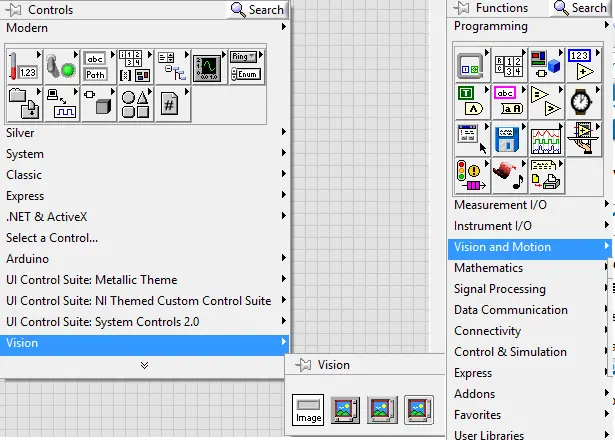The height and width of the screenshot is (440, 615).
Task: Open List, Table & Tree controls subpalette
Action: coord(173,66)
